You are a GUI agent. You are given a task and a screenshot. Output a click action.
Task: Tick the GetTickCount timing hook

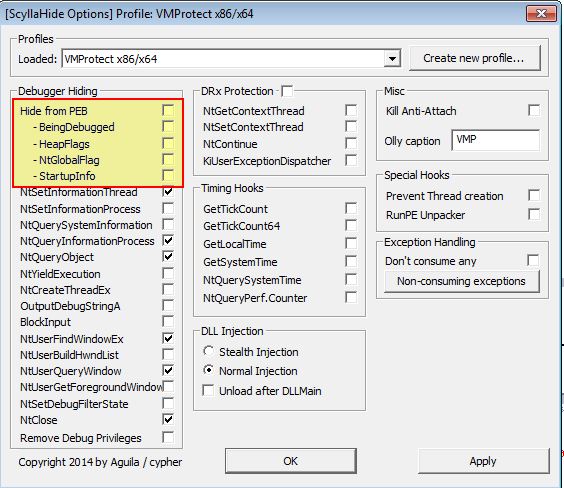[351, 208]
